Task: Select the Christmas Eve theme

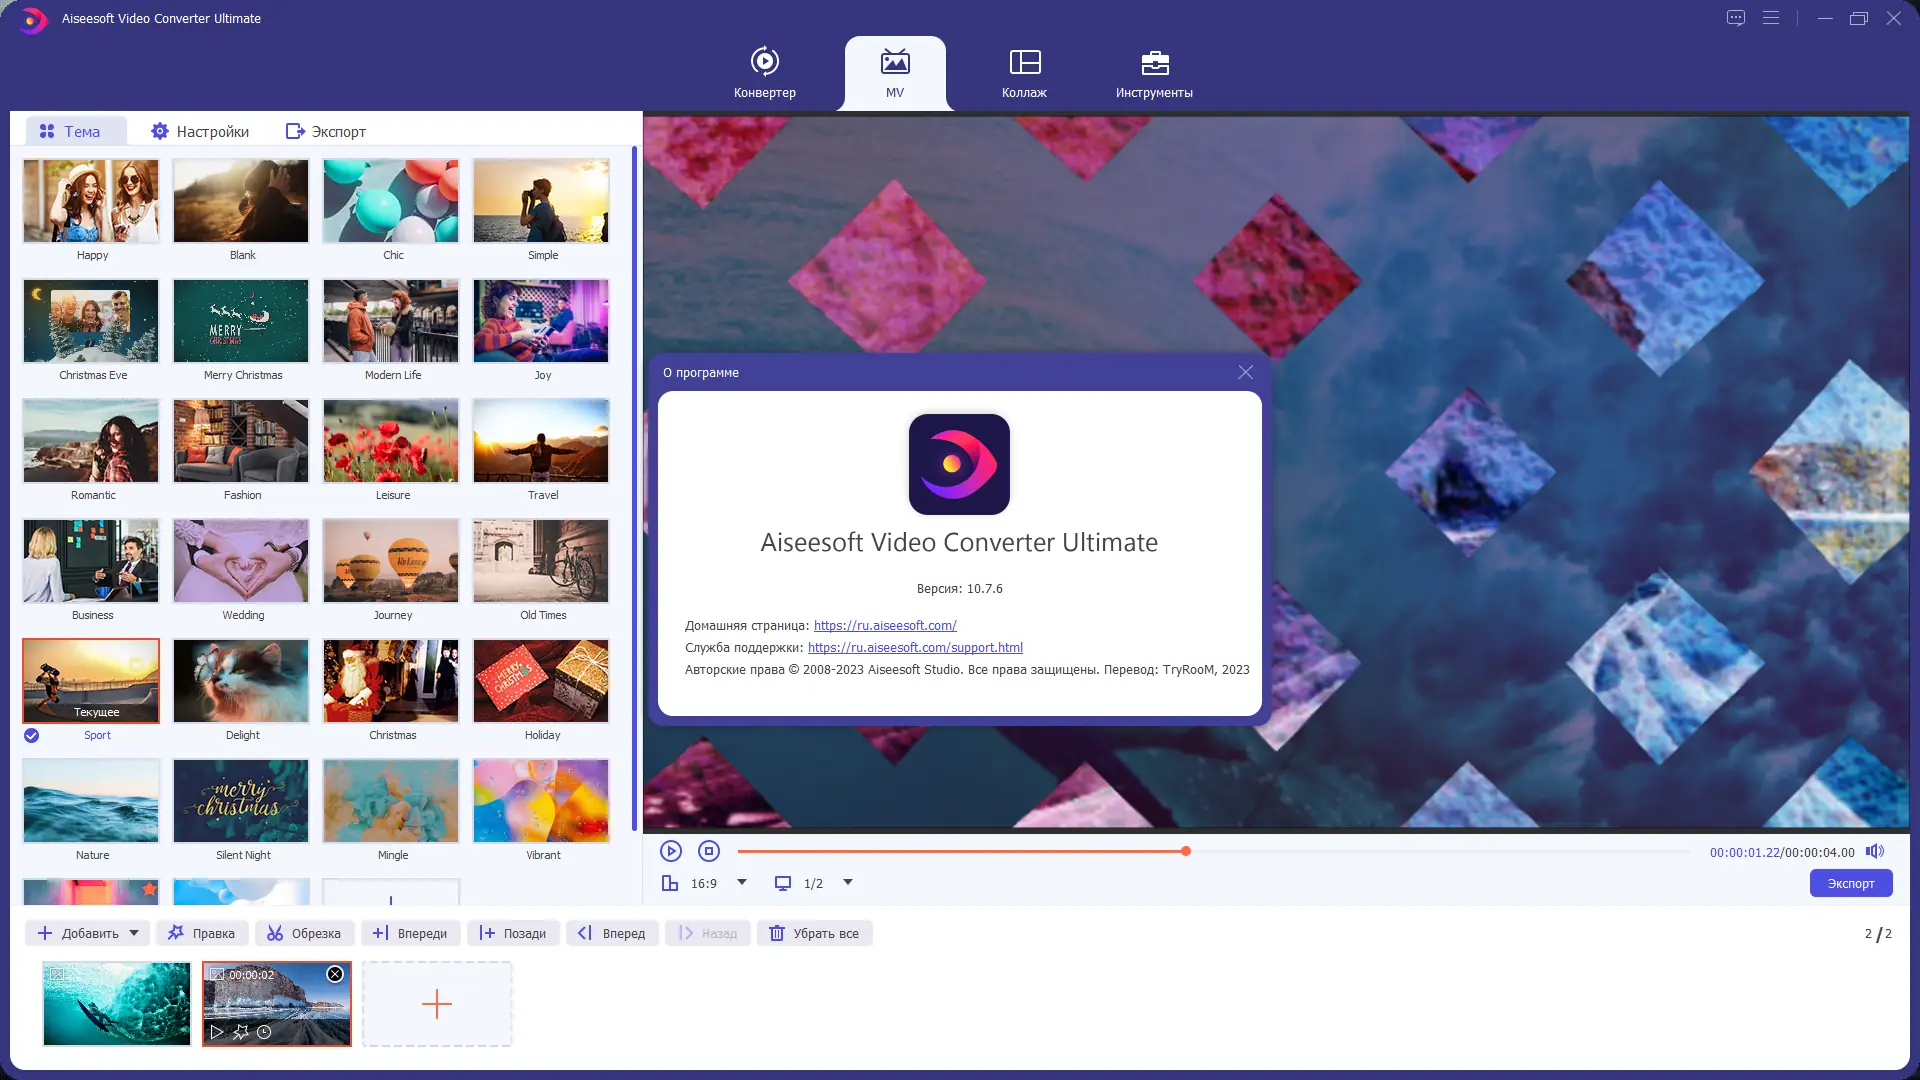Action: pyautogui.click(x=91, y=320)
